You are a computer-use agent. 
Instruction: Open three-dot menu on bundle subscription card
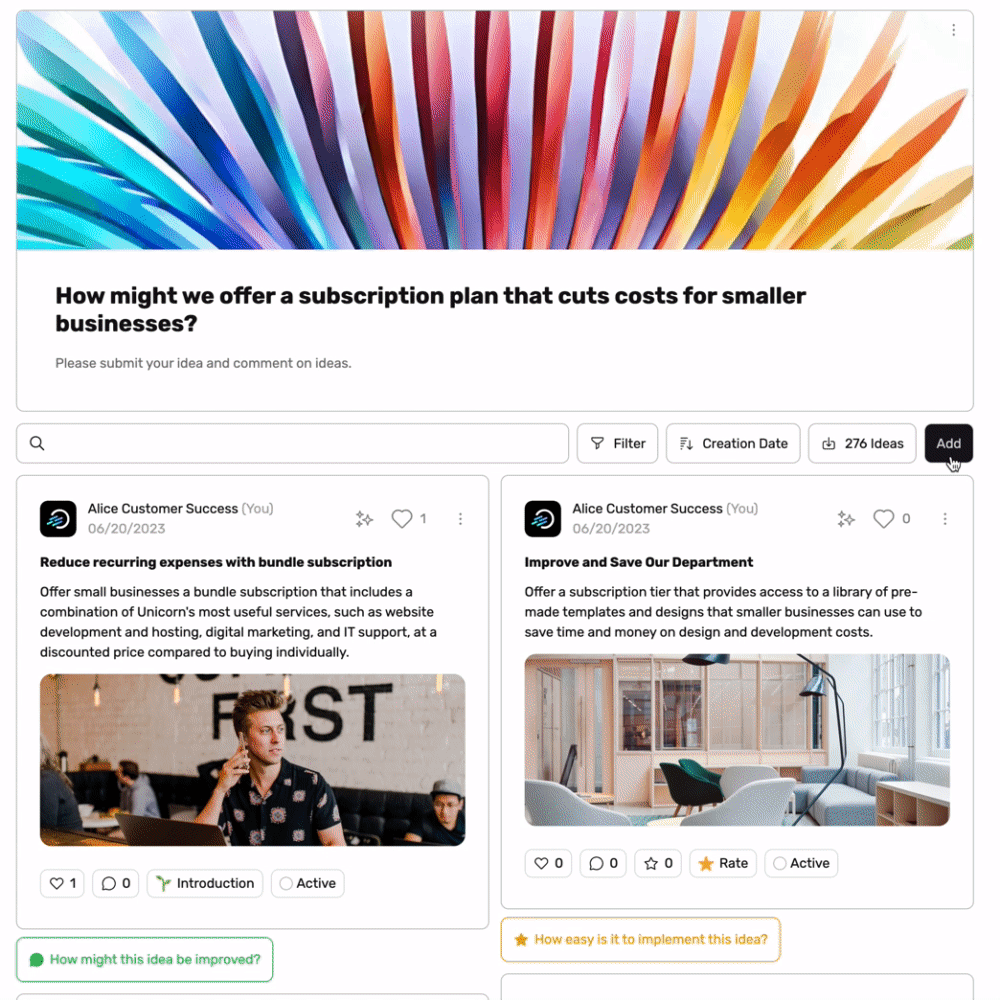point(460,518)
